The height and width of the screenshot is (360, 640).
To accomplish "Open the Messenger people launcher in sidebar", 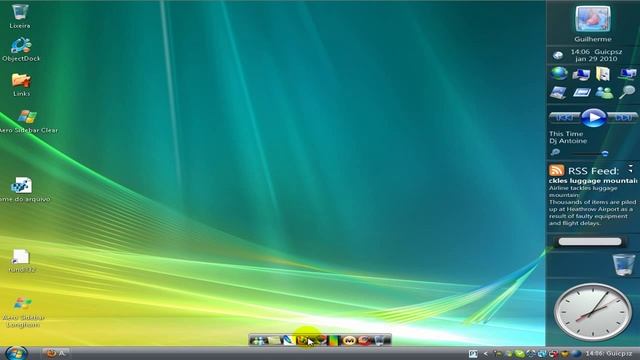I will tap(604, 93).
